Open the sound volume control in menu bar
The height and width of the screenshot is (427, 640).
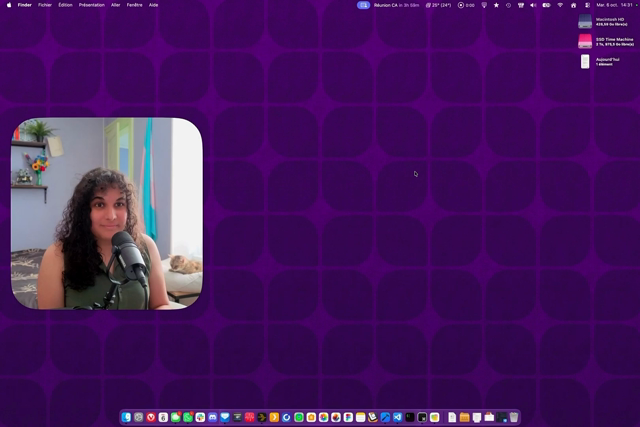pos(533,5)
